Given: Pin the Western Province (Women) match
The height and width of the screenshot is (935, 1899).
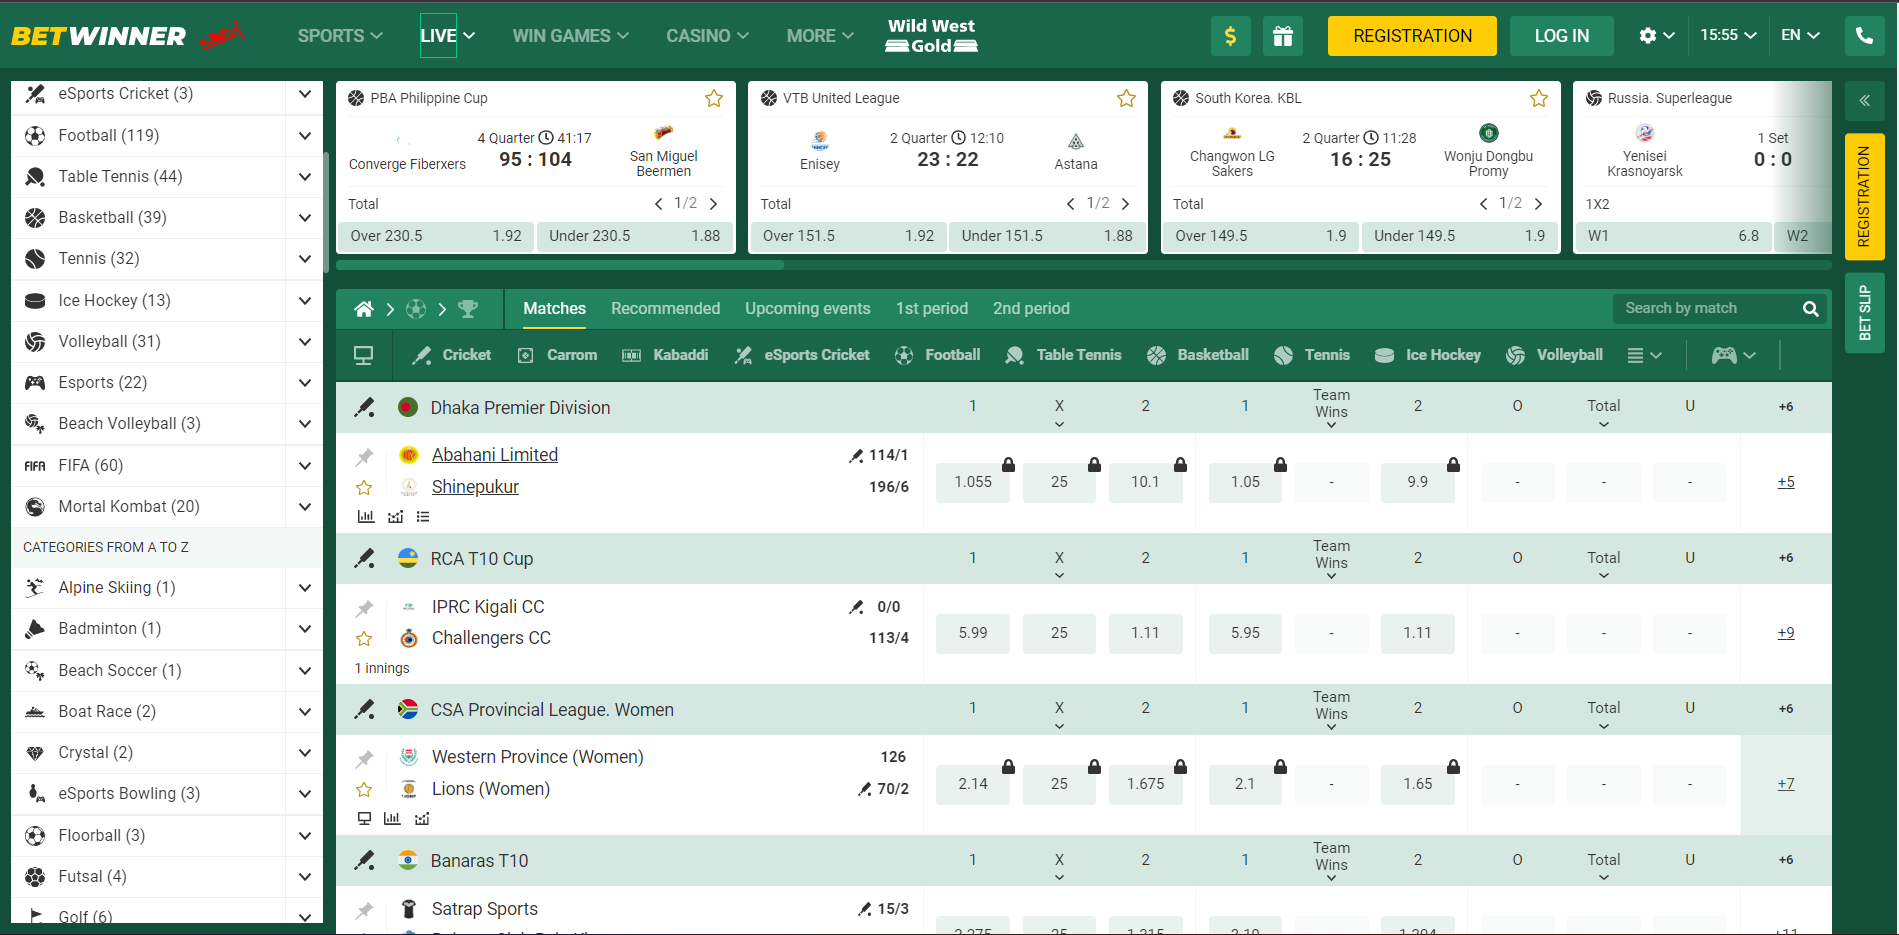Looking at the screenshot, I should click(x=364, y=759).
